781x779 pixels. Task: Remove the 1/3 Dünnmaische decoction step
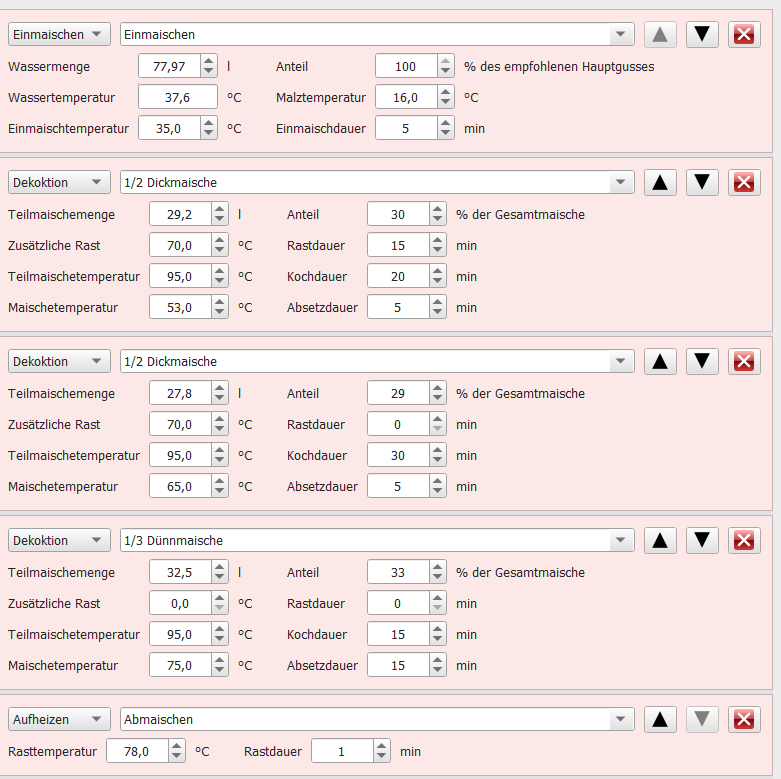coord(743,541)
